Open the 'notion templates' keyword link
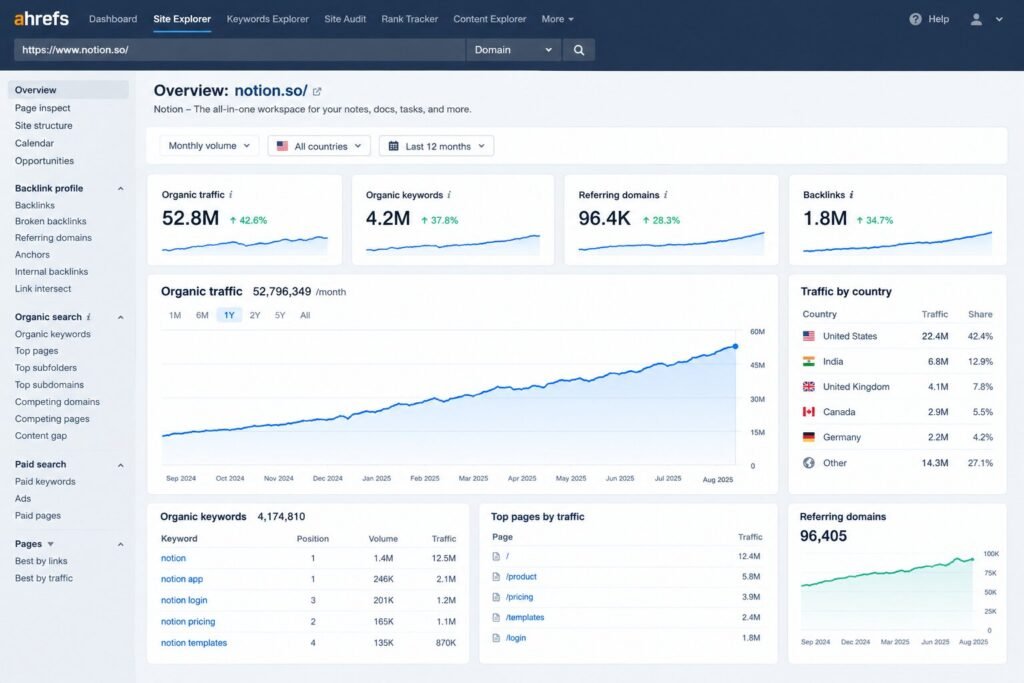1024x683 pixels. click(x=194, y=643)
